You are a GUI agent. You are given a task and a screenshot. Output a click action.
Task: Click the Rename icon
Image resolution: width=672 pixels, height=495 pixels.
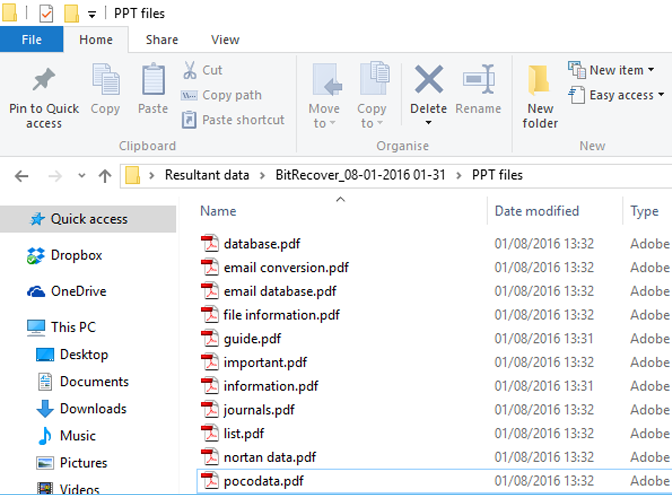coord(479,79)
